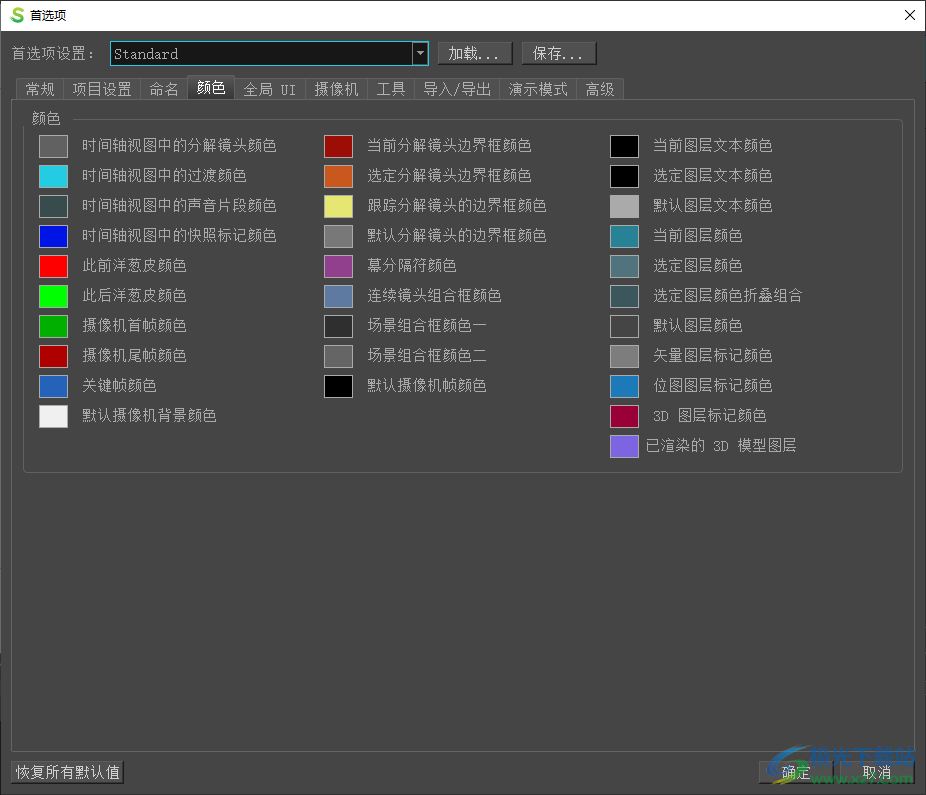Click the green 此后洋葱皮颜色 swatch
Viewport: 926px width, 795px height.
[53, 297]
